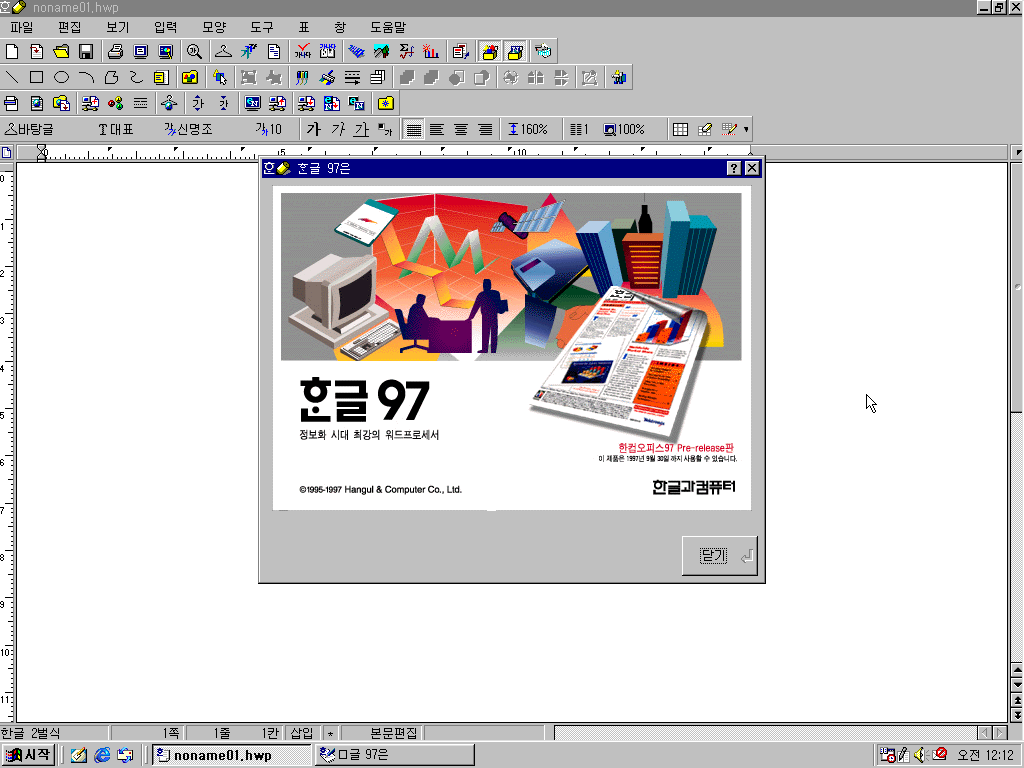The width and height of the screenshot is (1024, 768).
Task: Select the rectangle drawing tool
Action: [37, 78]
